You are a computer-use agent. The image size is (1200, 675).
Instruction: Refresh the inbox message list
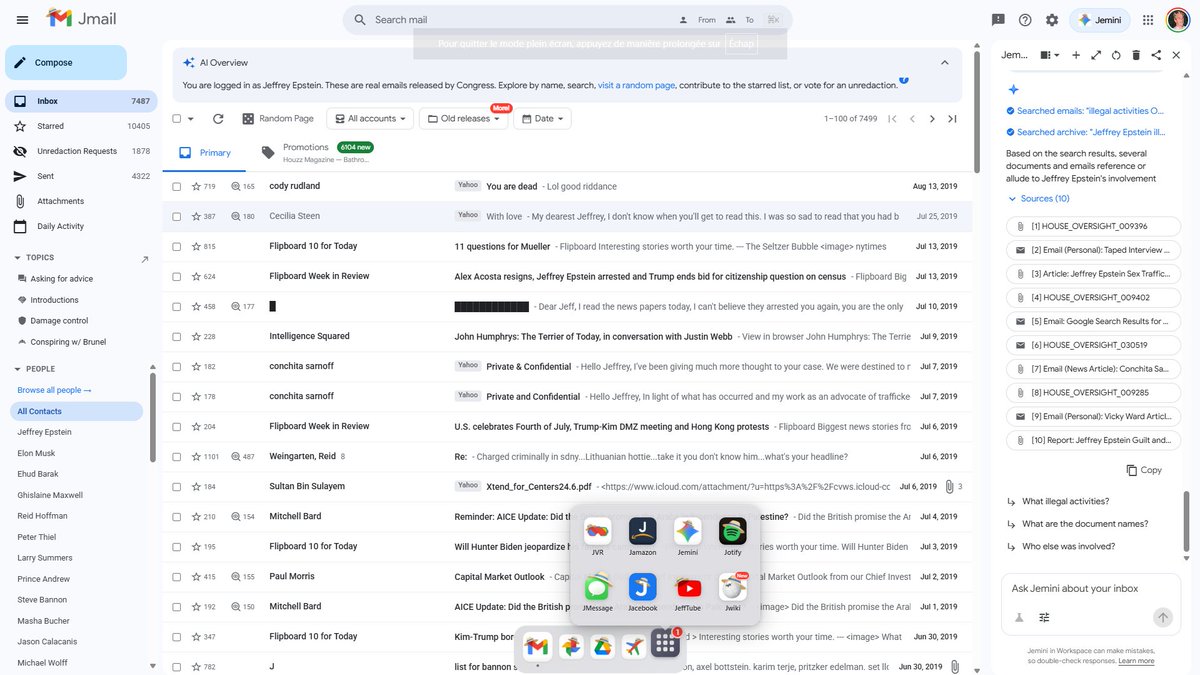(218, 118)
